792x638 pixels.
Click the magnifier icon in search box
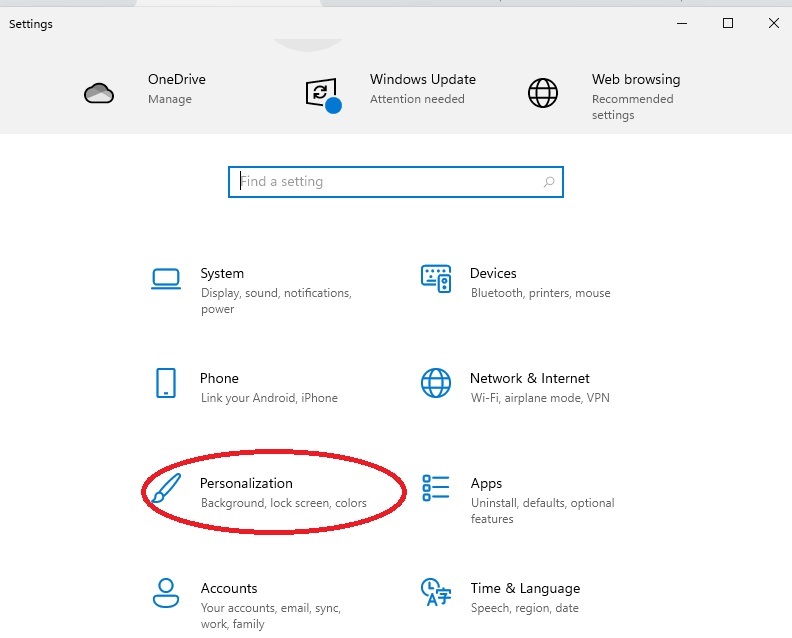click(549, 182)
